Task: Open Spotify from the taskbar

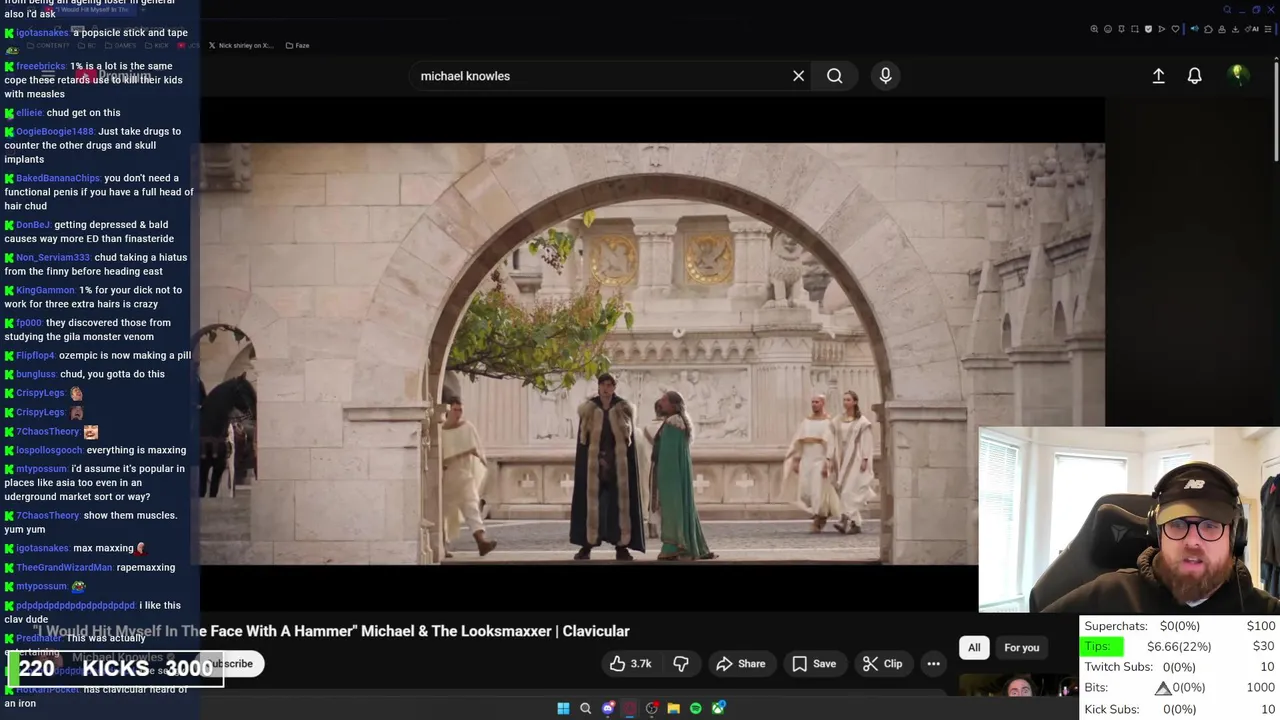Action: point(696,708)
